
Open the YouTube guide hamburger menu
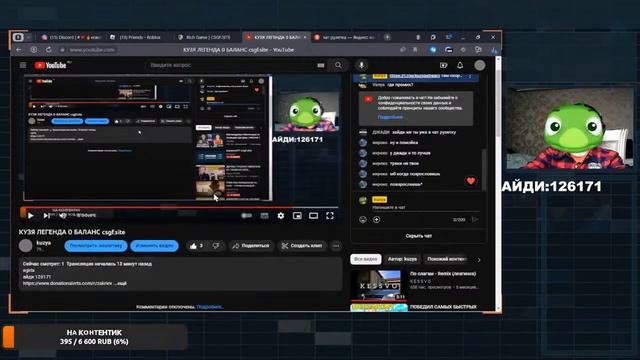23,65
